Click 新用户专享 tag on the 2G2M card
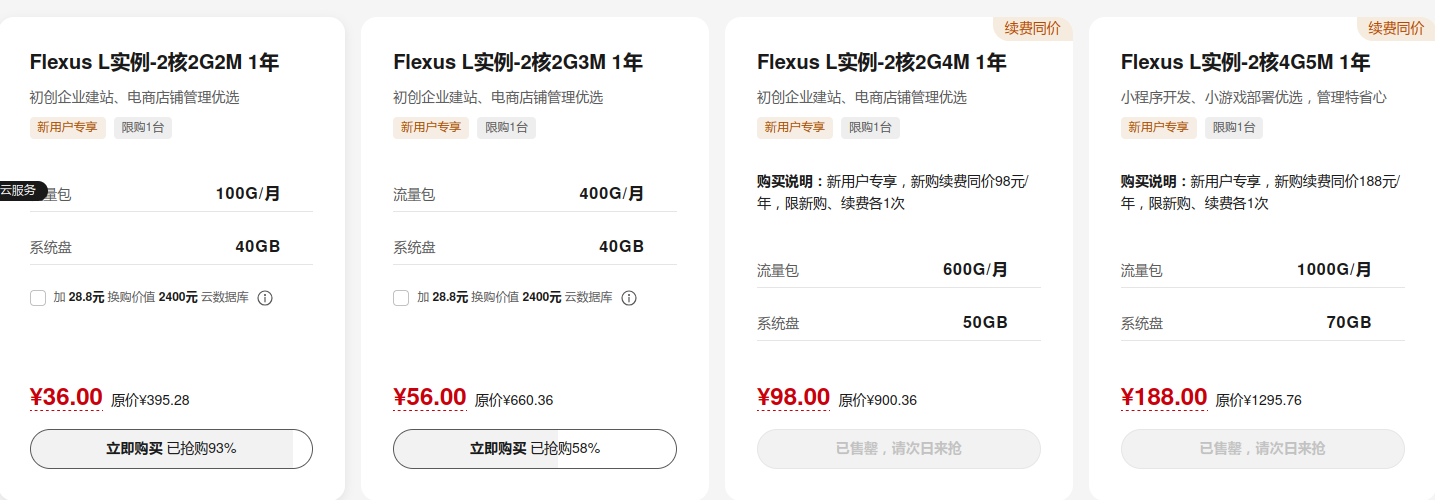Viewport: 1435px width, 500px height. point(67,128)
